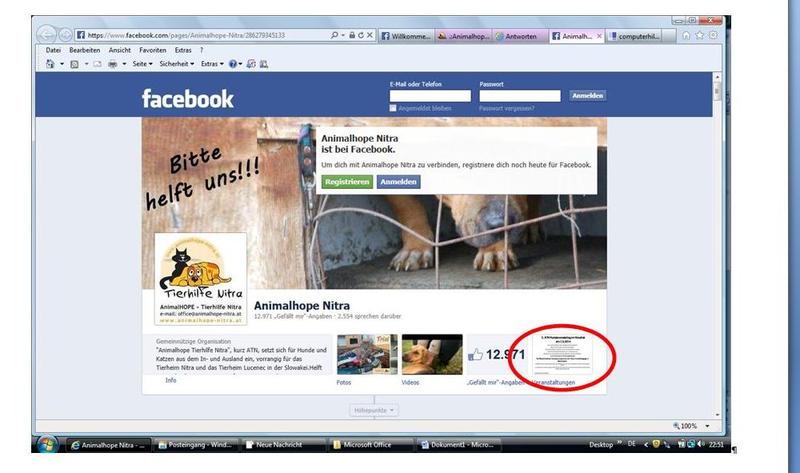Click the browser Forward arrow button
Viewport: 800px width, 473px height.
65,35
